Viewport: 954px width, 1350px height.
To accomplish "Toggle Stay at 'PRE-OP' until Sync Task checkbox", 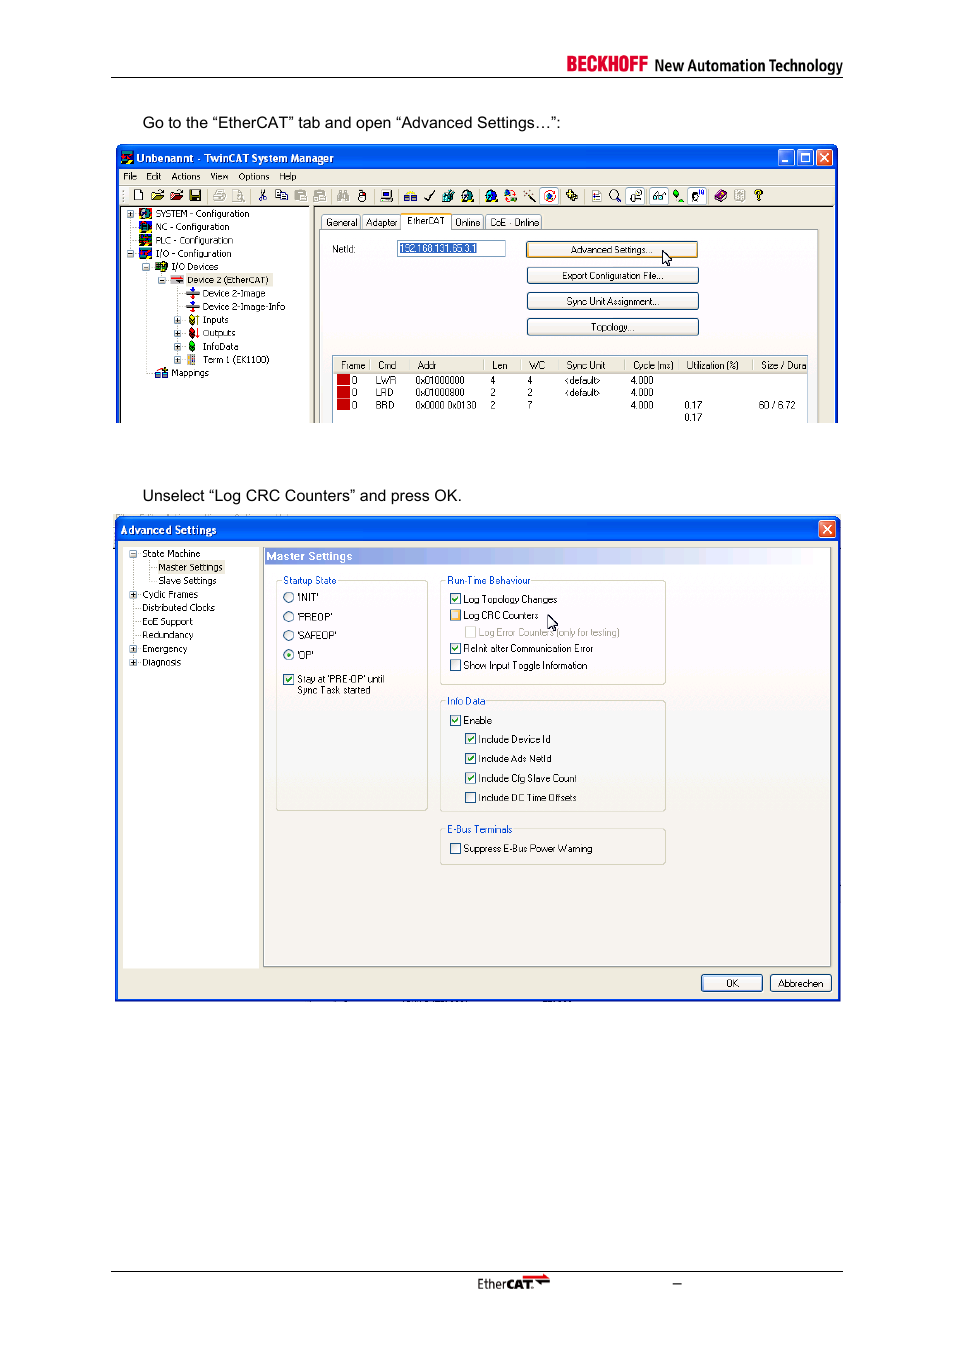I will tap(288, 679).
